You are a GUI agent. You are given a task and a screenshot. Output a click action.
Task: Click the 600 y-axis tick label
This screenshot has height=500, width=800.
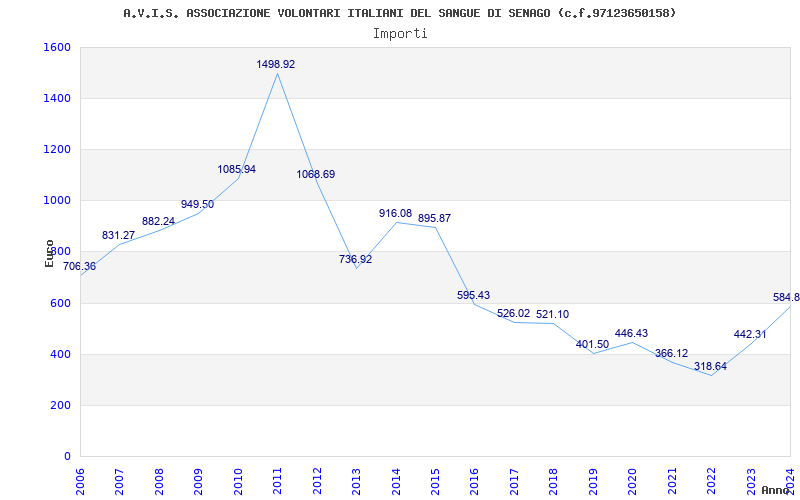click(60, 304)
